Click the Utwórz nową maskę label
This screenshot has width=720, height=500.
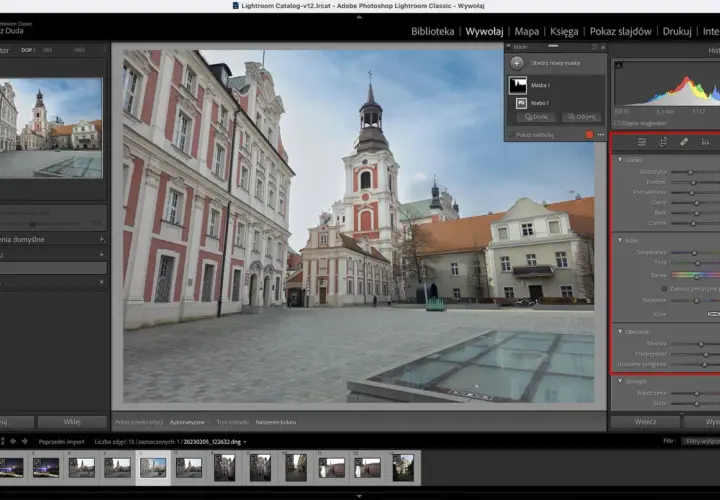[x=555, y=63]
